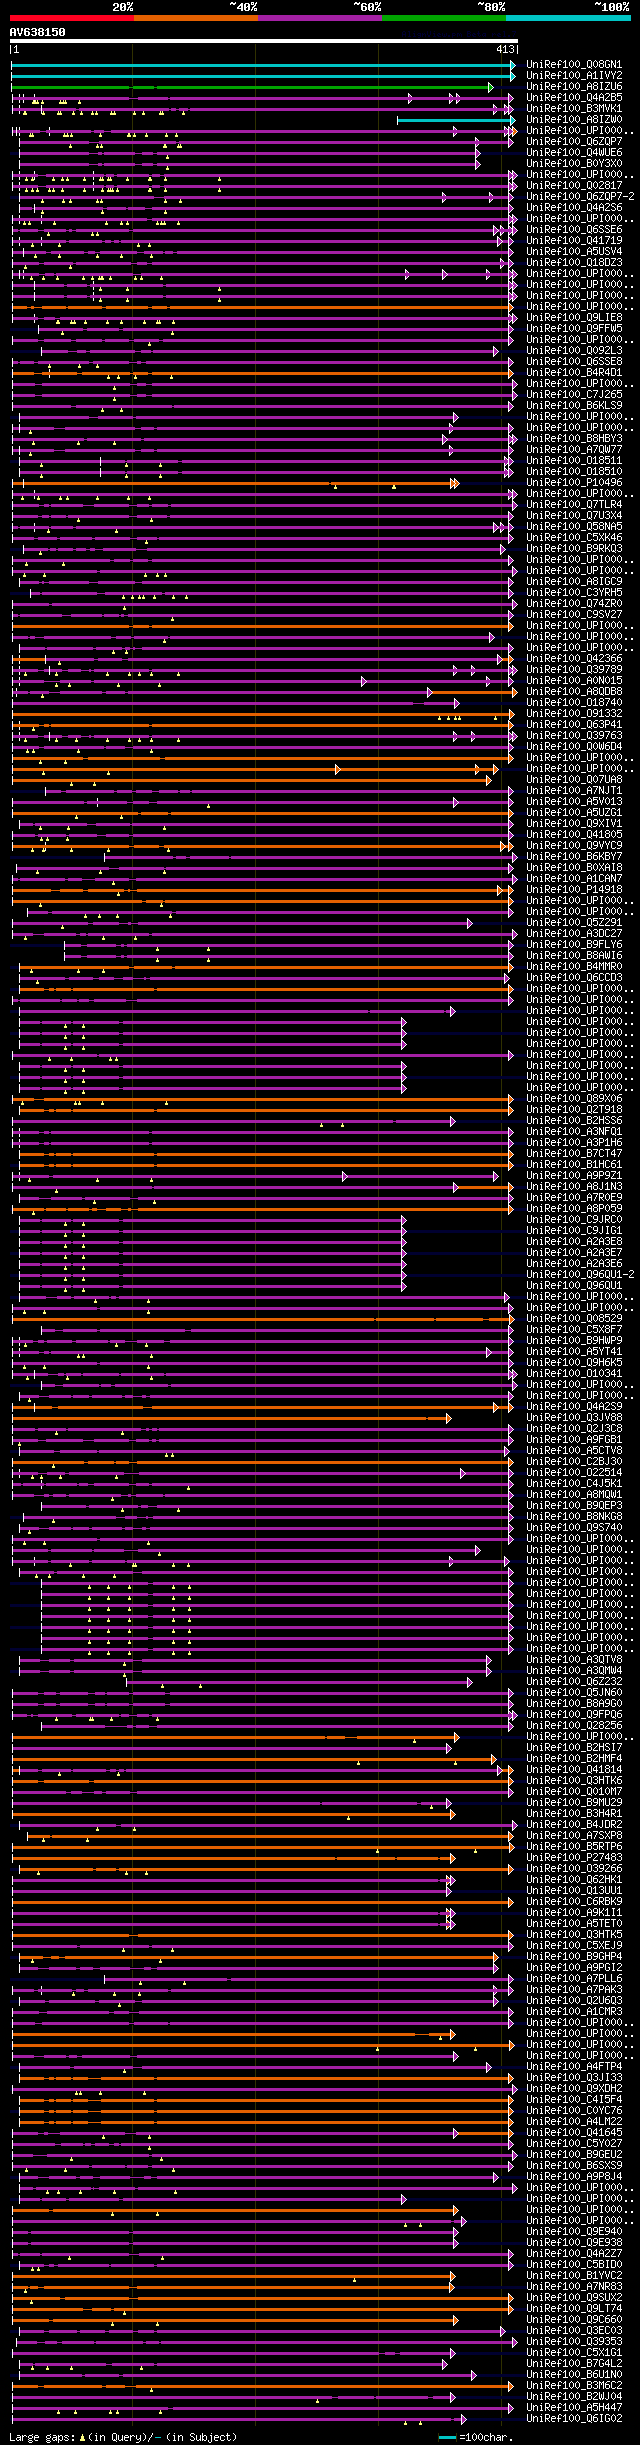
Task: Select the UniRef100_A8IGC9 label
Action: 574,582
